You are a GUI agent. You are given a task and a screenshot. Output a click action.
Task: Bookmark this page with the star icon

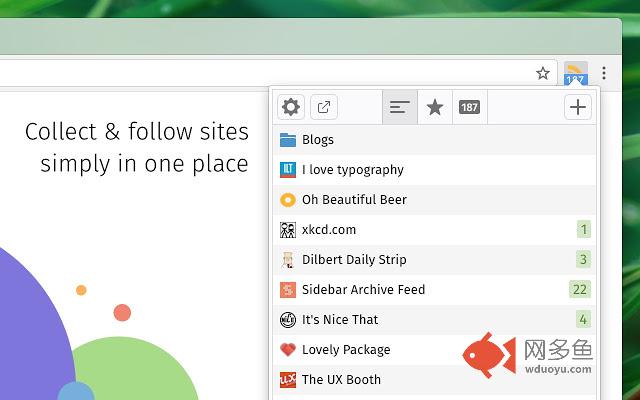pyautogui.click(x=542, y=73)
